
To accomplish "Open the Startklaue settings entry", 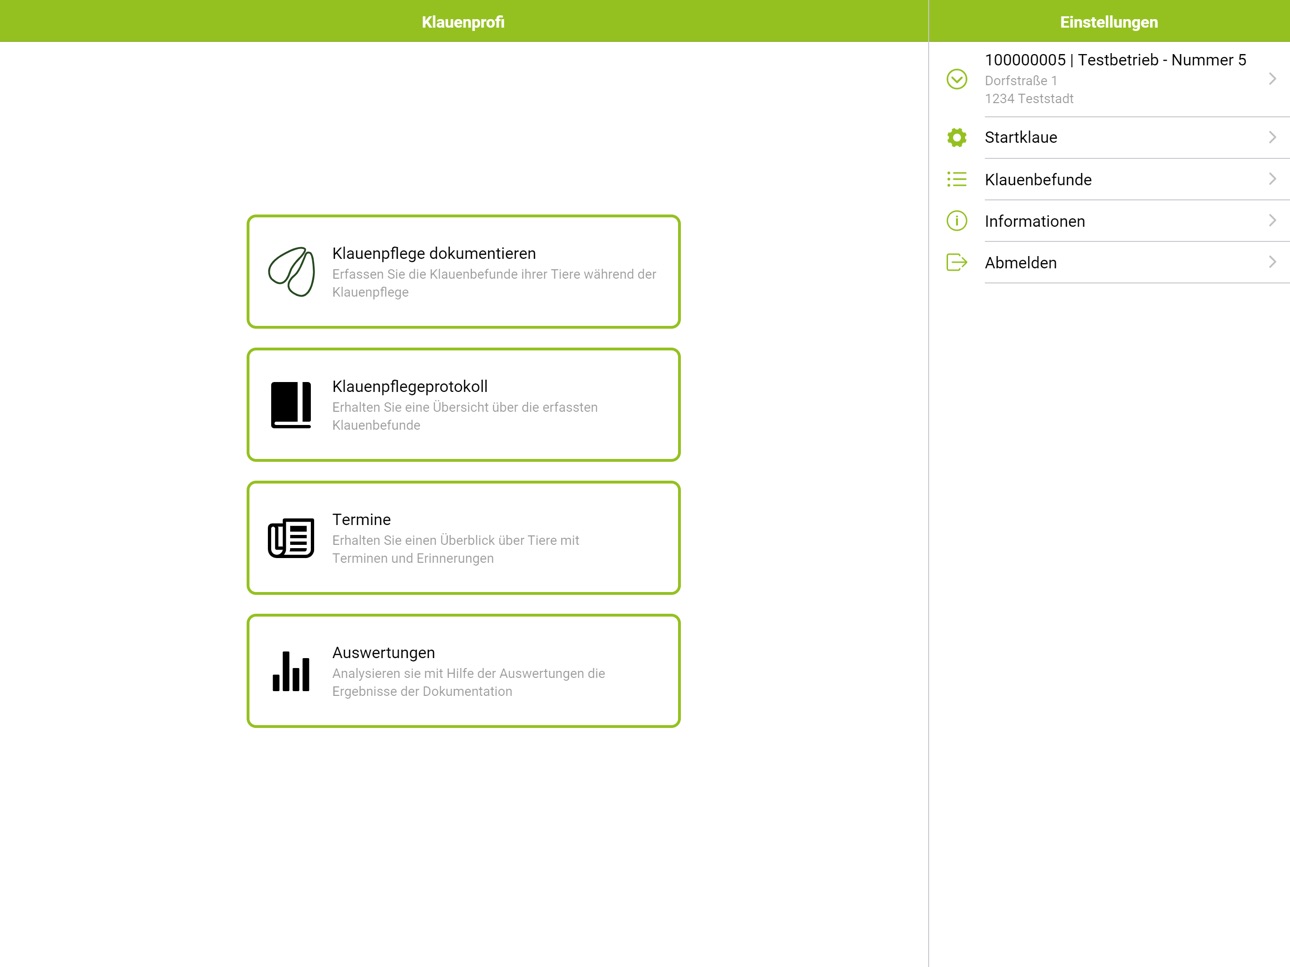I will pyautogui.click(x=1109, y=138).
